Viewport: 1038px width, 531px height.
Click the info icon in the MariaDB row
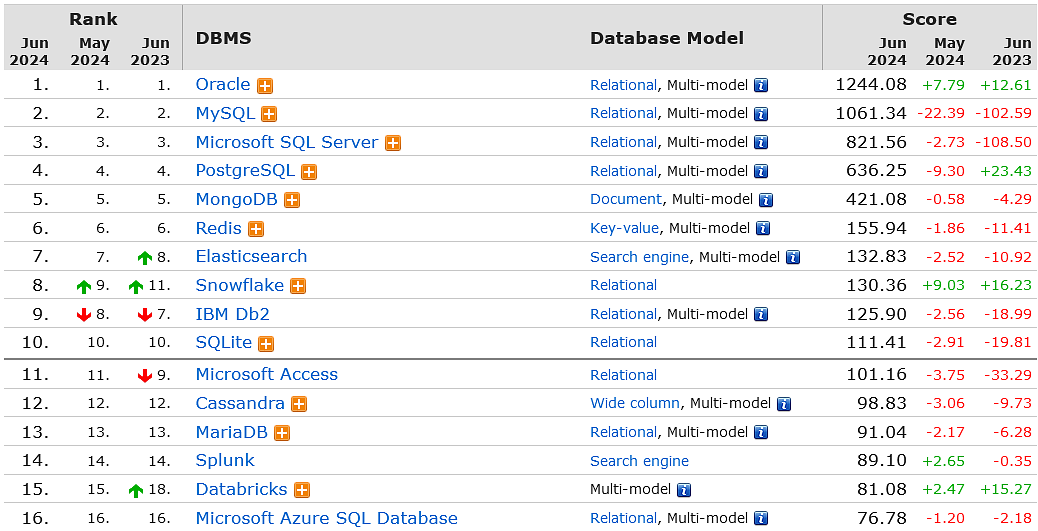(761, 432)
